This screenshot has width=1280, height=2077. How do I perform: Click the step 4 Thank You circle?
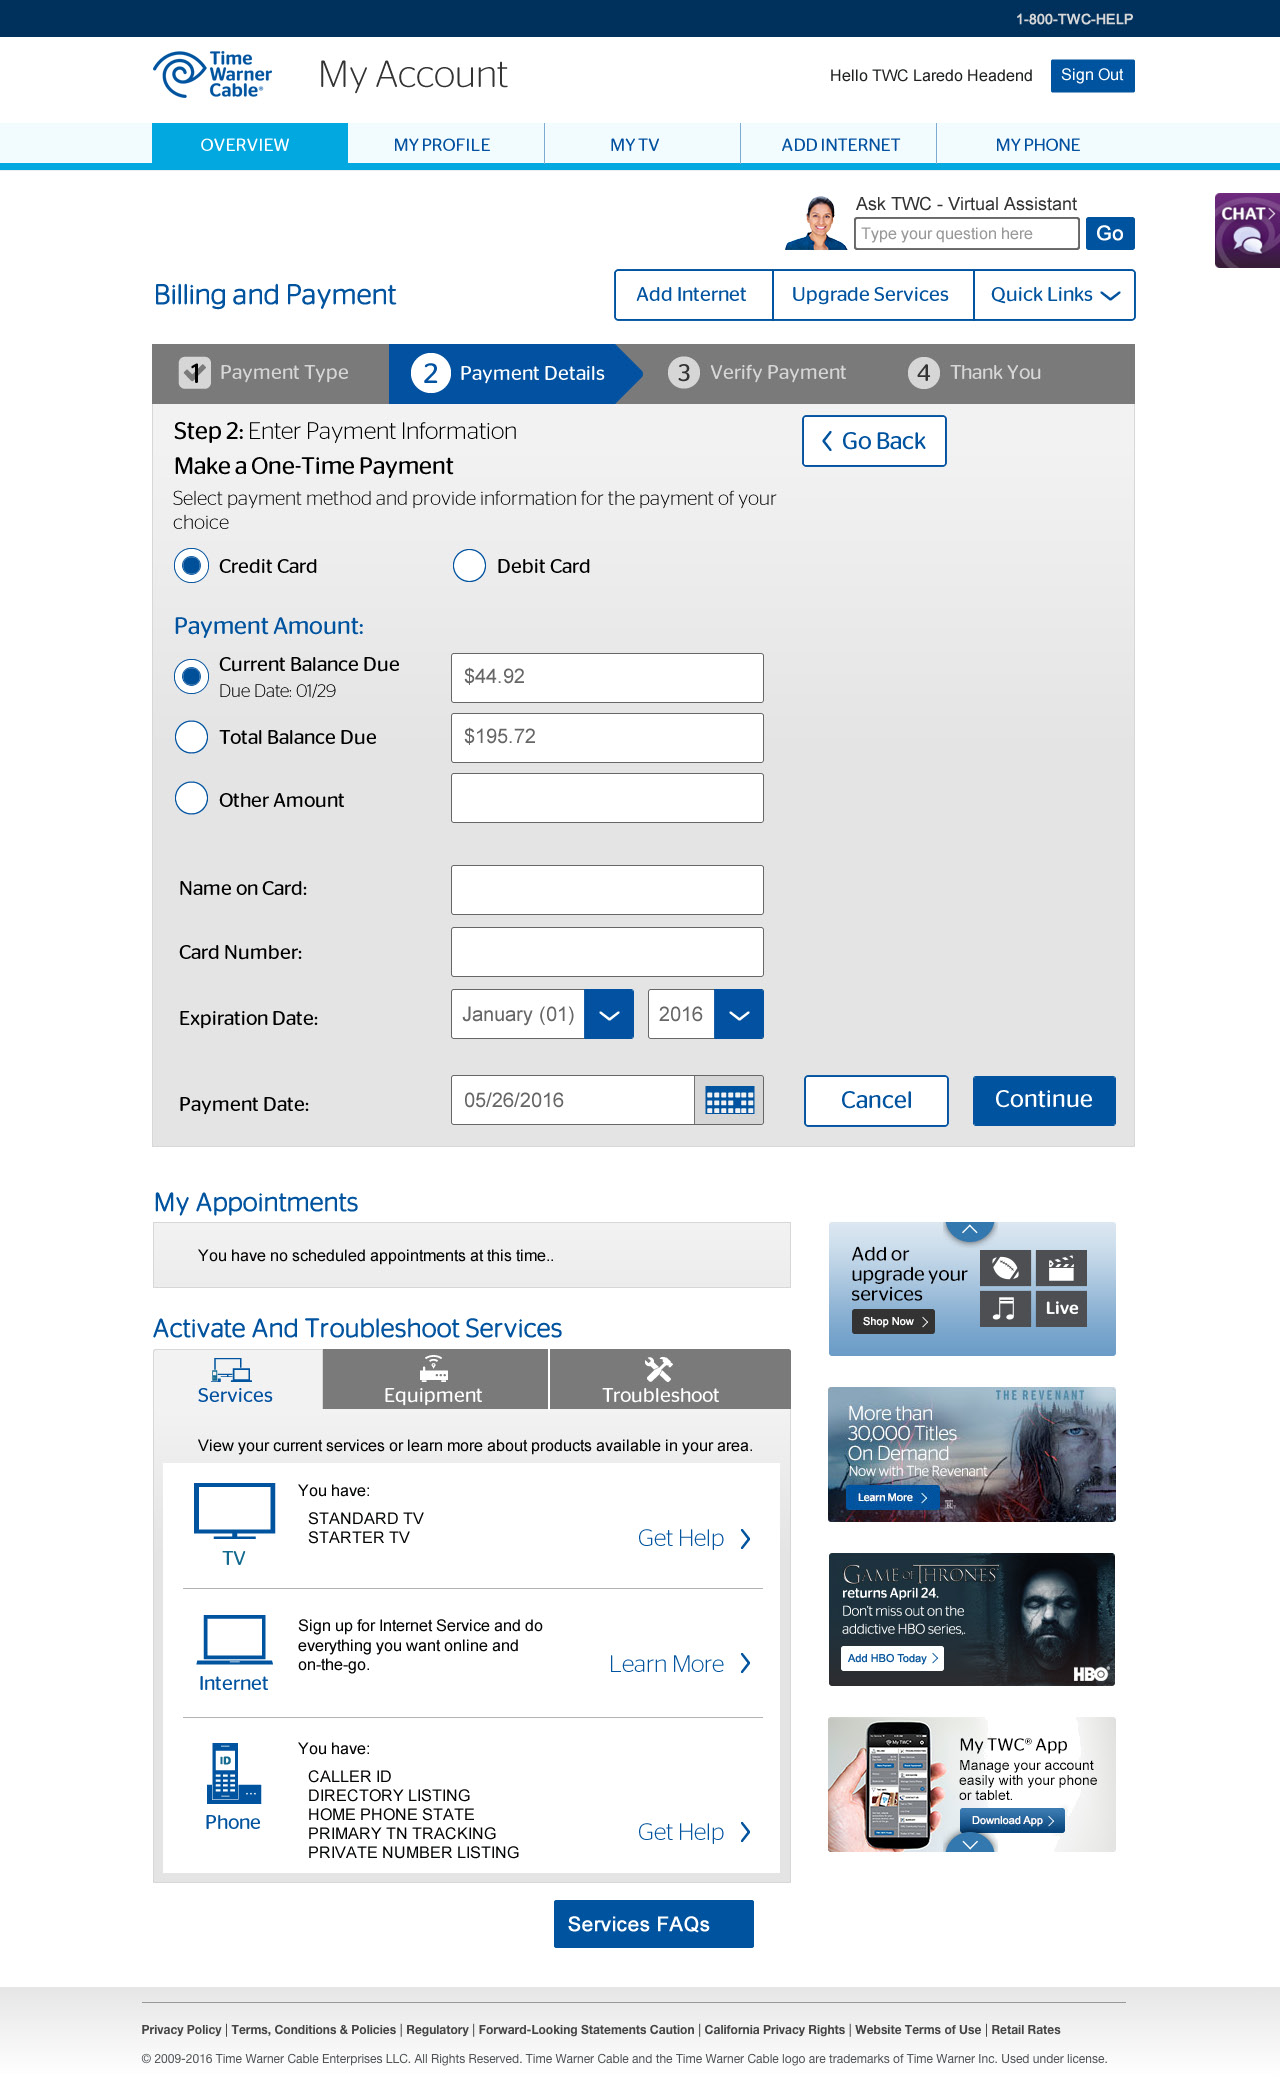[923, 373]
